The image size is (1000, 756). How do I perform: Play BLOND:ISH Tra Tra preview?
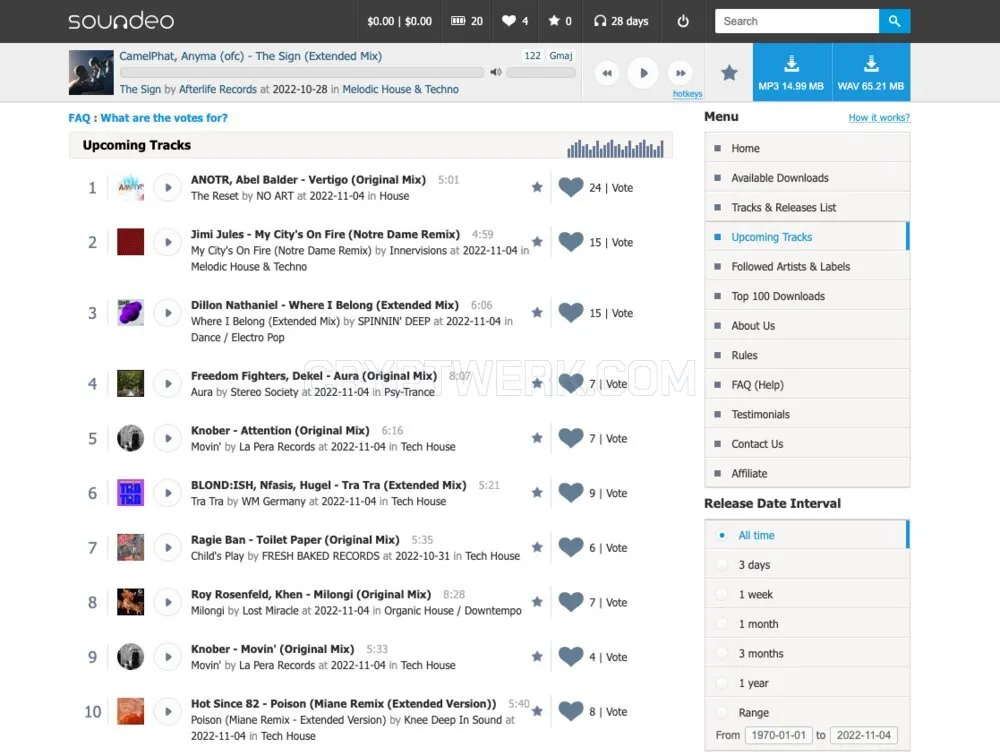tap(168, 493)
